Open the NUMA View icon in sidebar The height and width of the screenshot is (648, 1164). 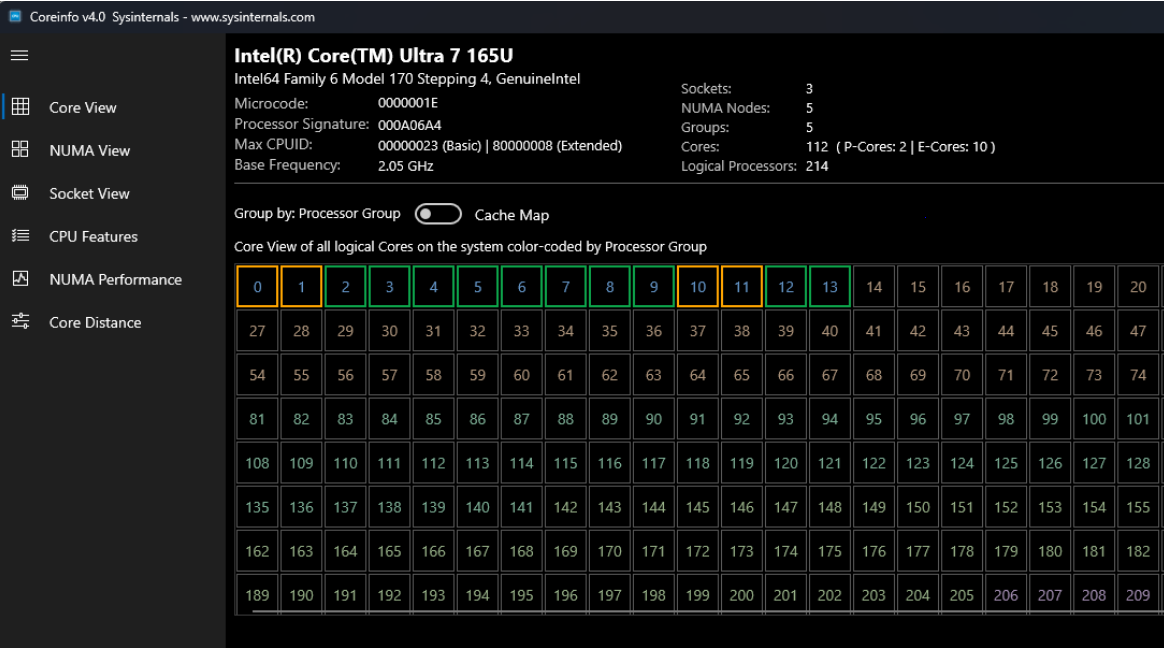pos(20,150)
